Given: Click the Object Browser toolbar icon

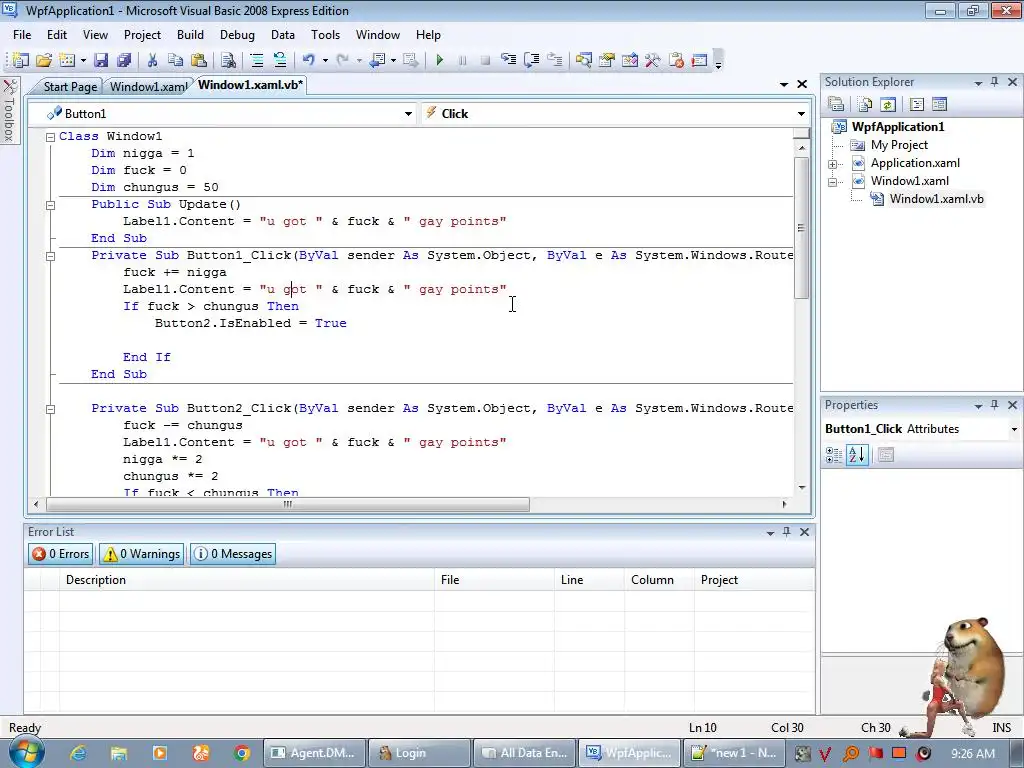Looking at the screenshot, I should tap(630, 61).
